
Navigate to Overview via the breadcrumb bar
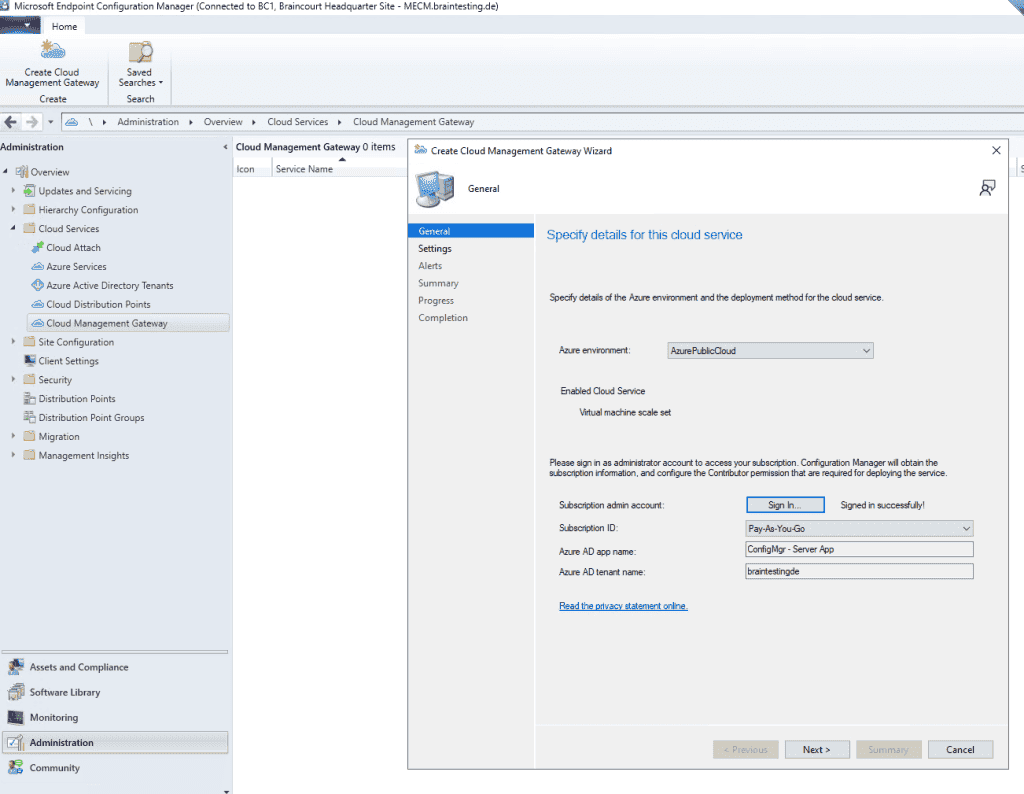point(221,121)
